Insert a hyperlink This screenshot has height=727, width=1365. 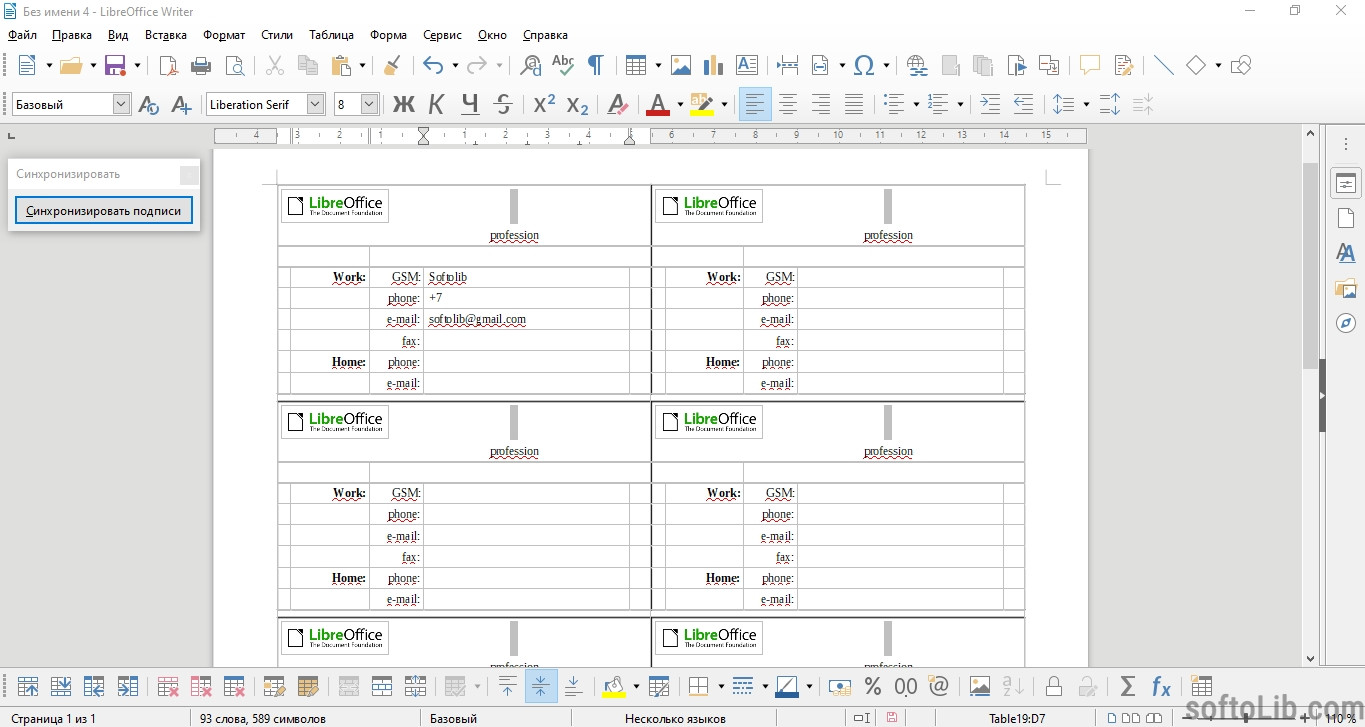click(916, 66)
